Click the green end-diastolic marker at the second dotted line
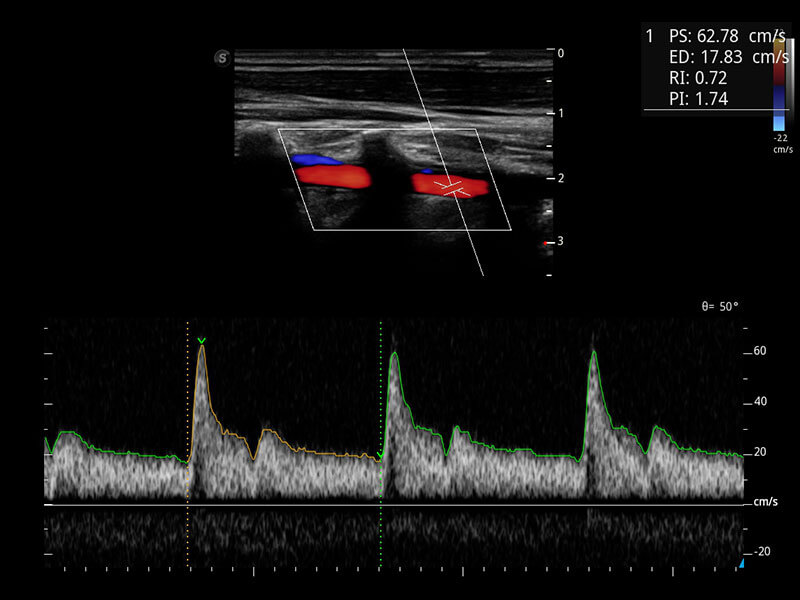Screen dimensions: 800x600 coord(380,457)
